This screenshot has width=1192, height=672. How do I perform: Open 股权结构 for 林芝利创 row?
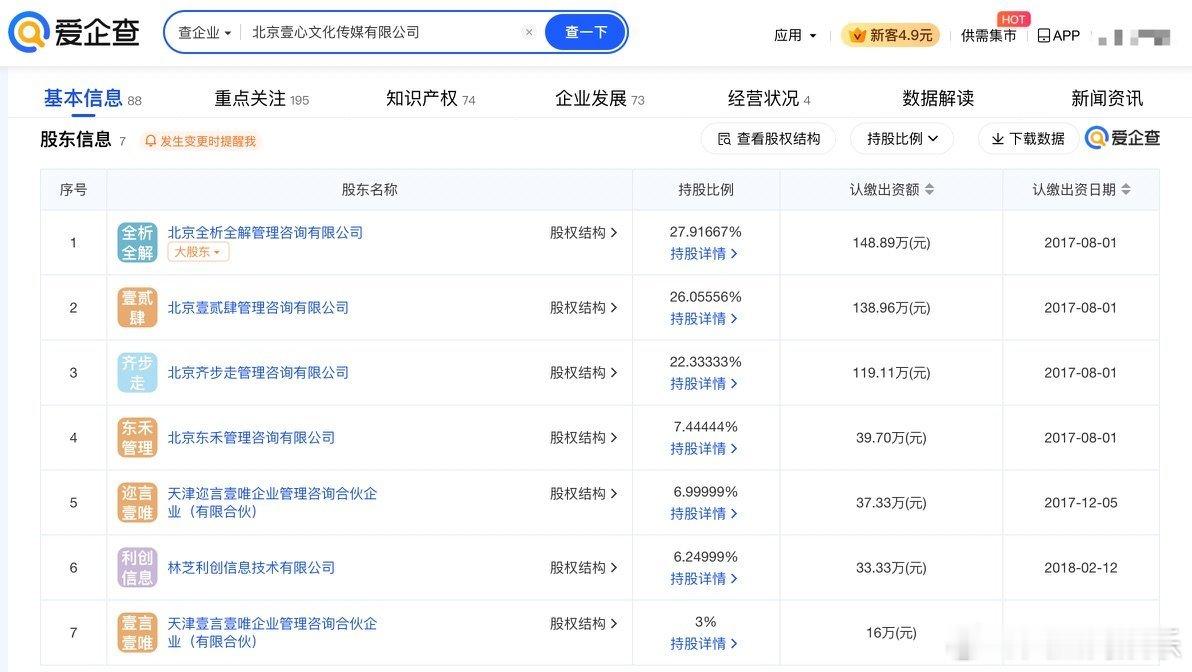[x=583, y=568]
